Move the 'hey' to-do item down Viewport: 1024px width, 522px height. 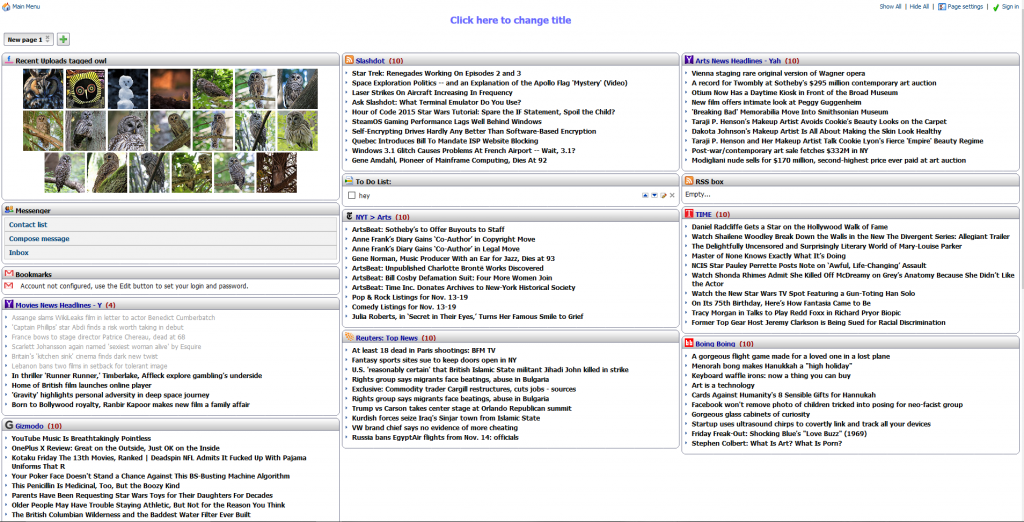tap(654, 195)
